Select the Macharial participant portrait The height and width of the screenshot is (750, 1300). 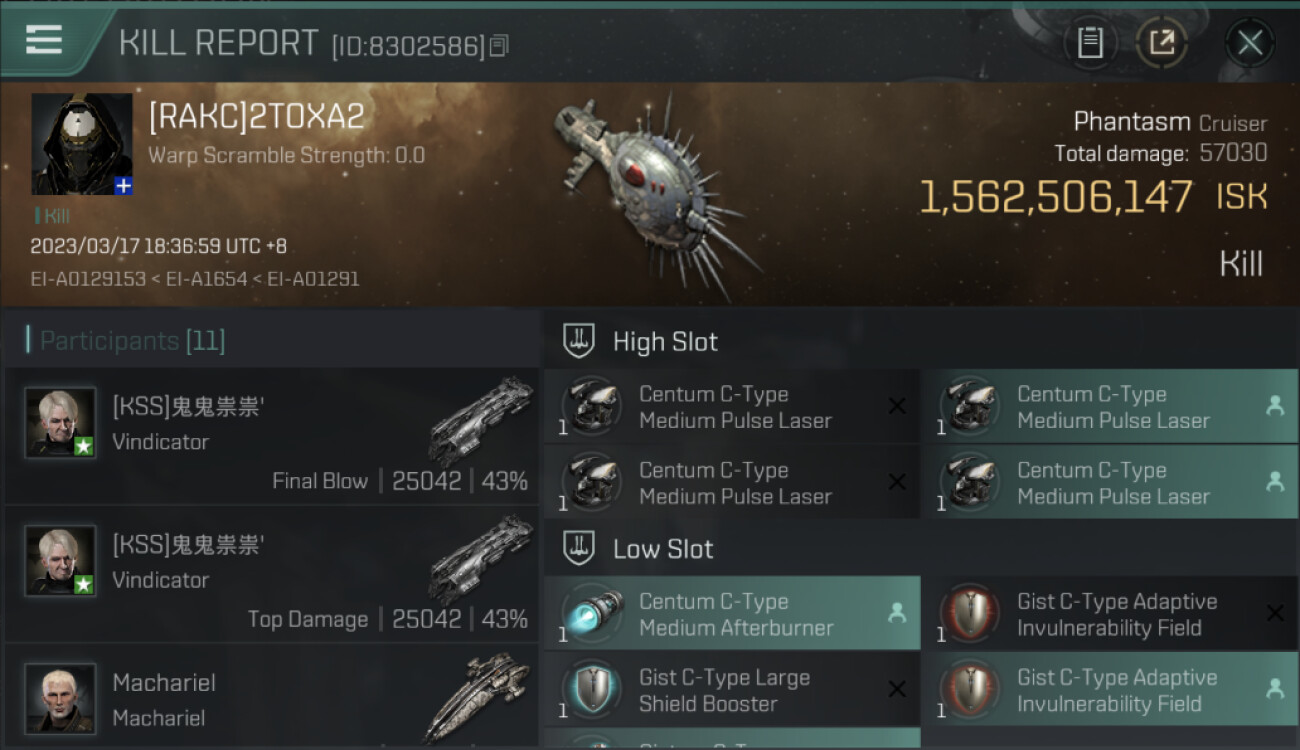tap(60, 697)
